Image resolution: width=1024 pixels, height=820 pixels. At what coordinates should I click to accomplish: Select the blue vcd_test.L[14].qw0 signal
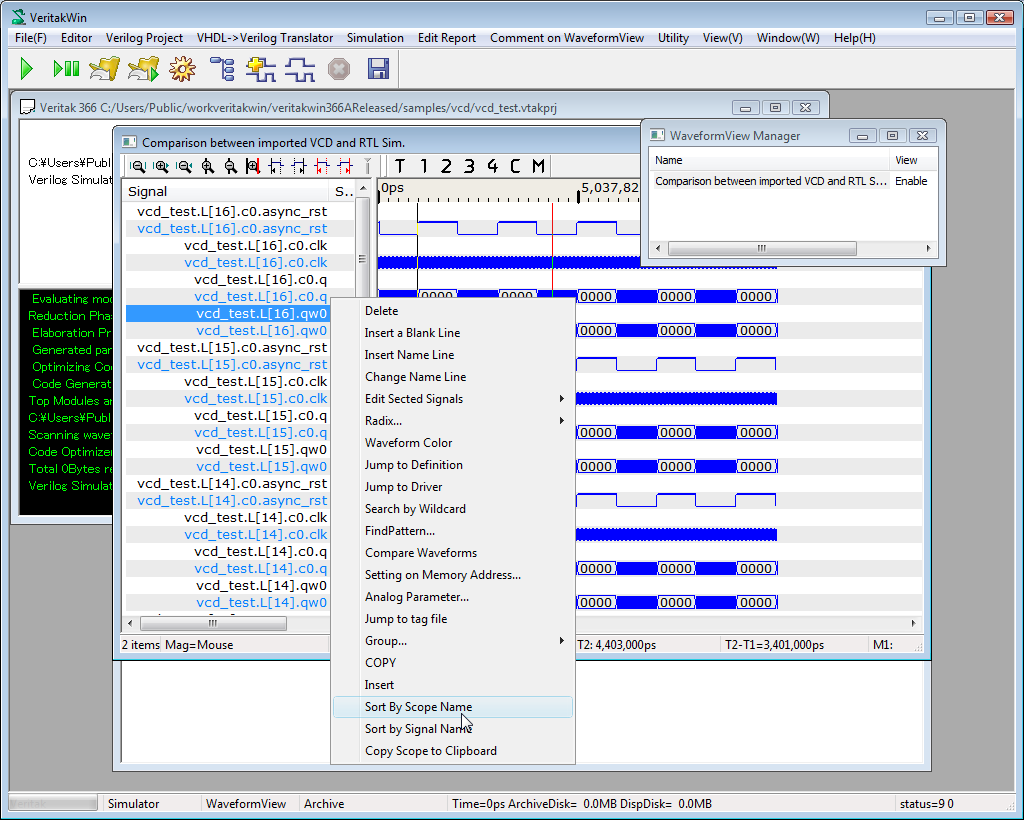261,603
